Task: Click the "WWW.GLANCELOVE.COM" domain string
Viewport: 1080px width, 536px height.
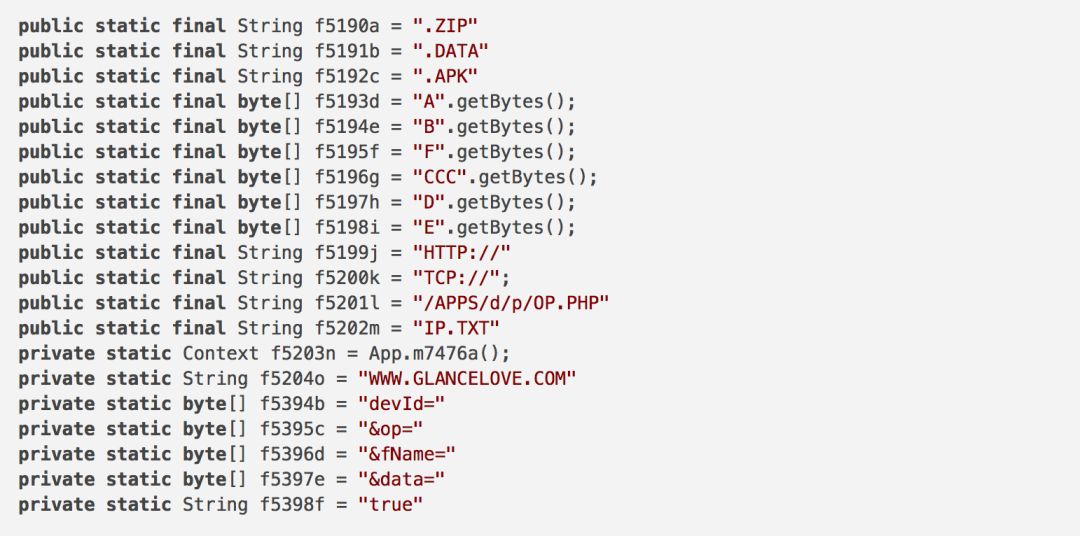Action: pyautogui.click(x=468, y=379)
